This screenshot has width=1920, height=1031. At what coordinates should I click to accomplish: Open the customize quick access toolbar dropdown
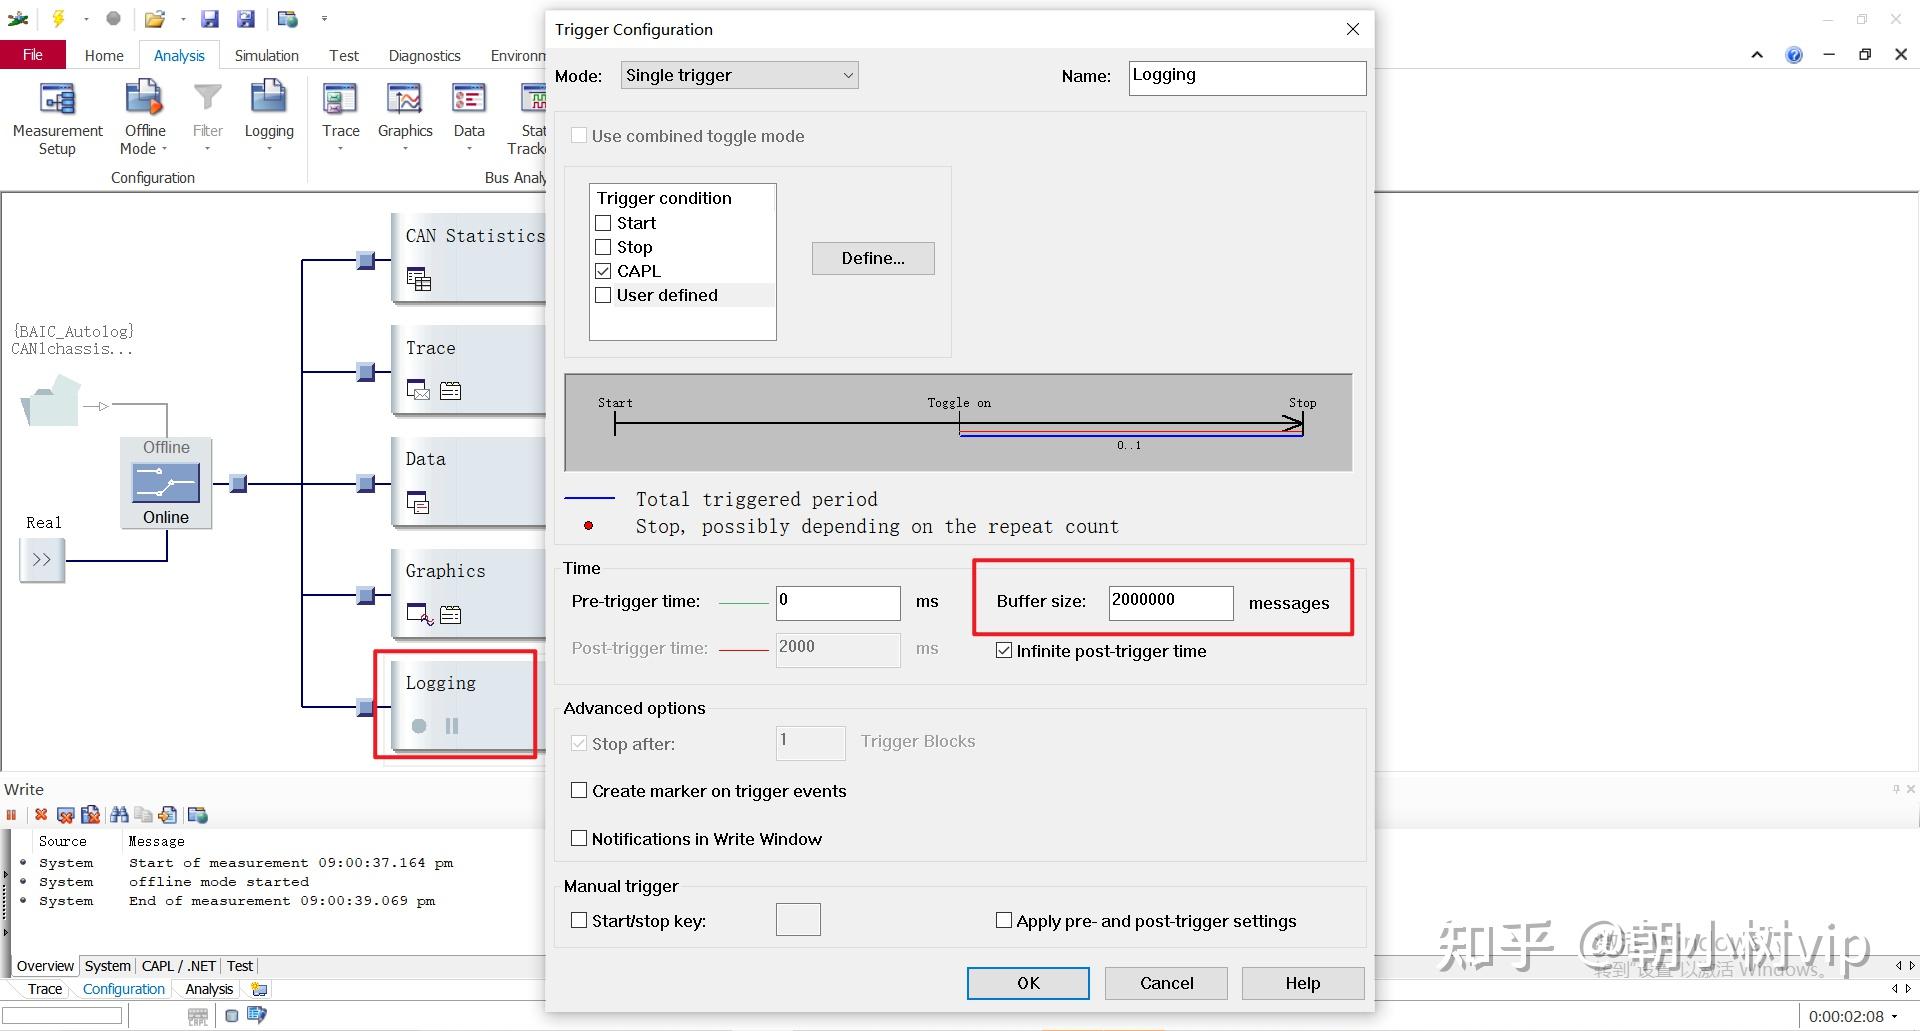click(324, 18)
